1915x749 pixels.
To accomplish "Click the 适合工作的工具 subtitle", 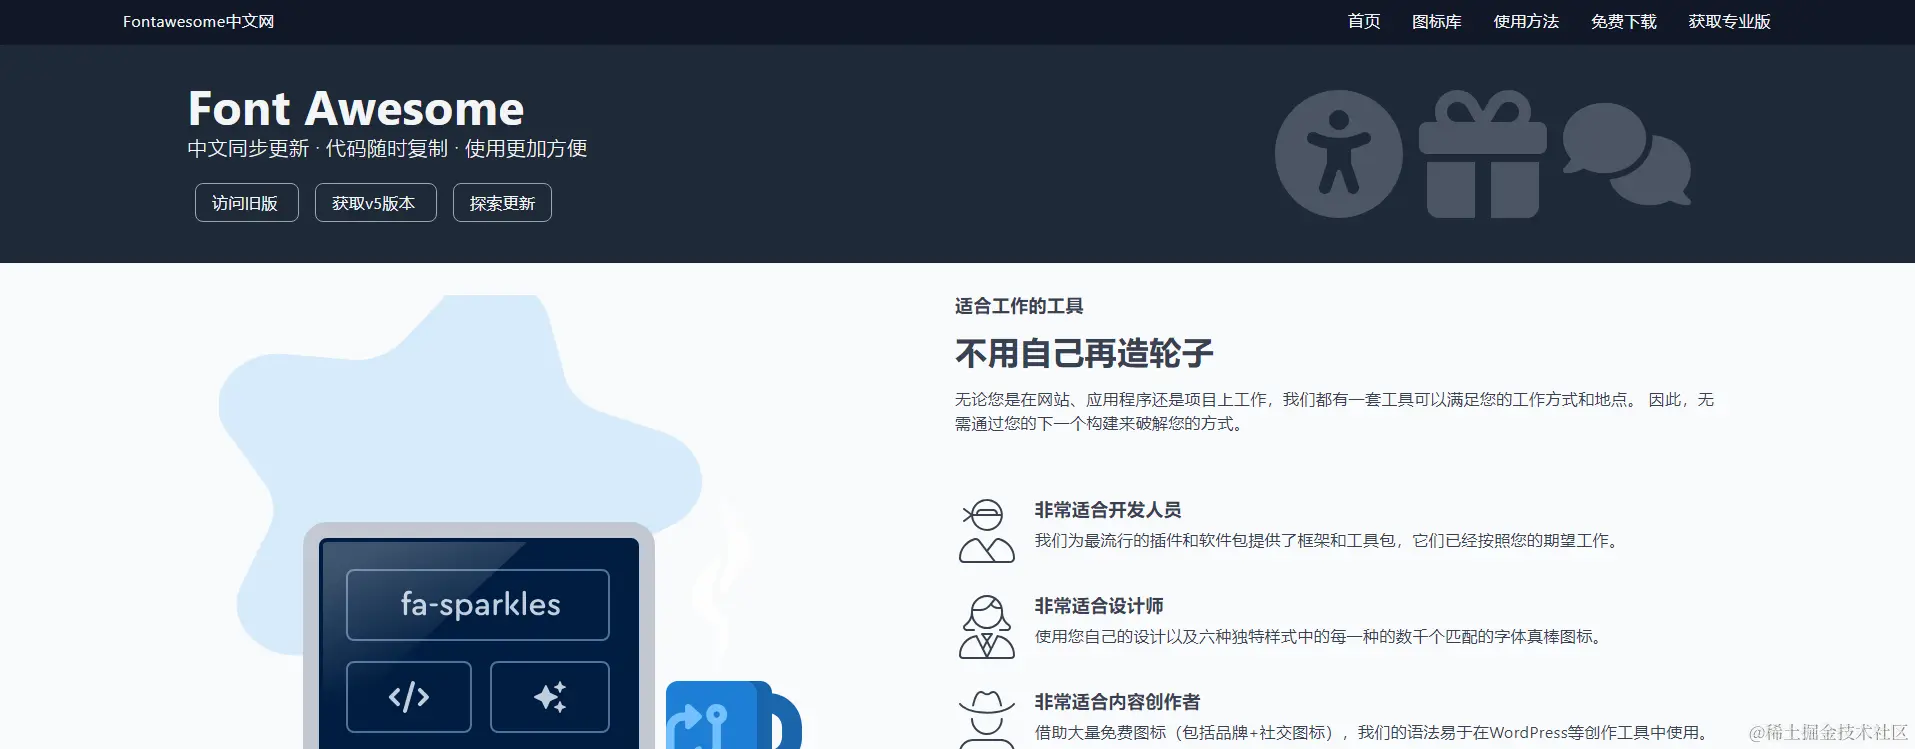I will tap(1019, 306).
